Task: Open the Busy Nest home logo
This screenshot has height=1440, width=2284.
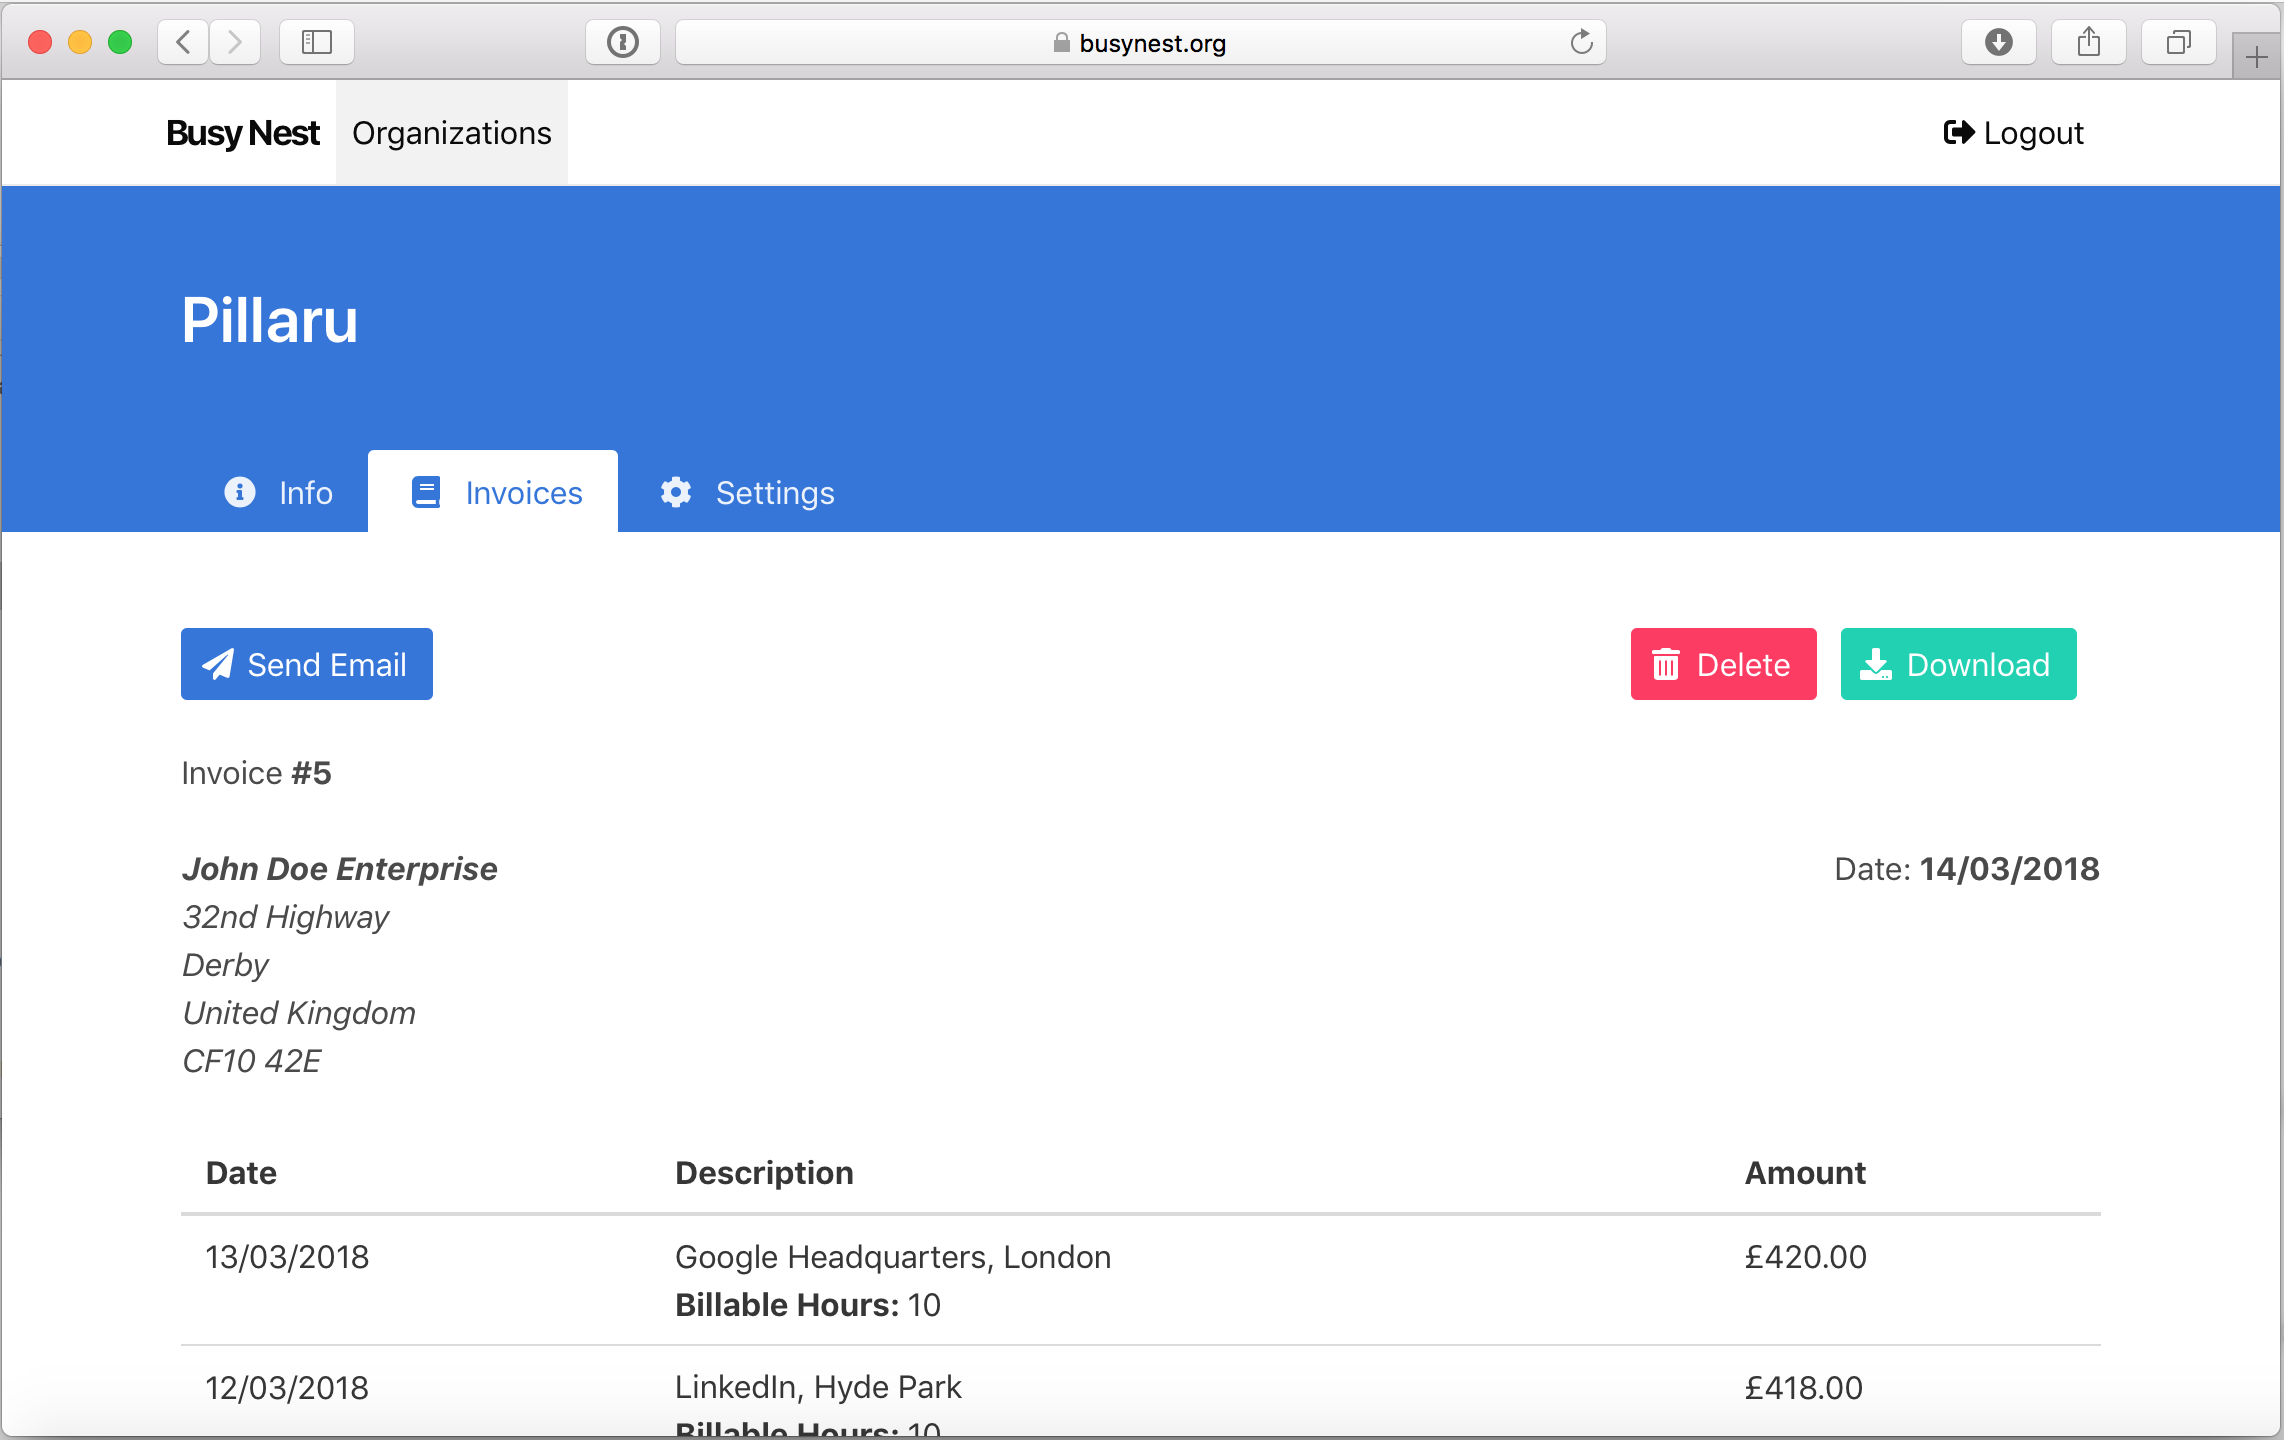Action: pos(243,133)
